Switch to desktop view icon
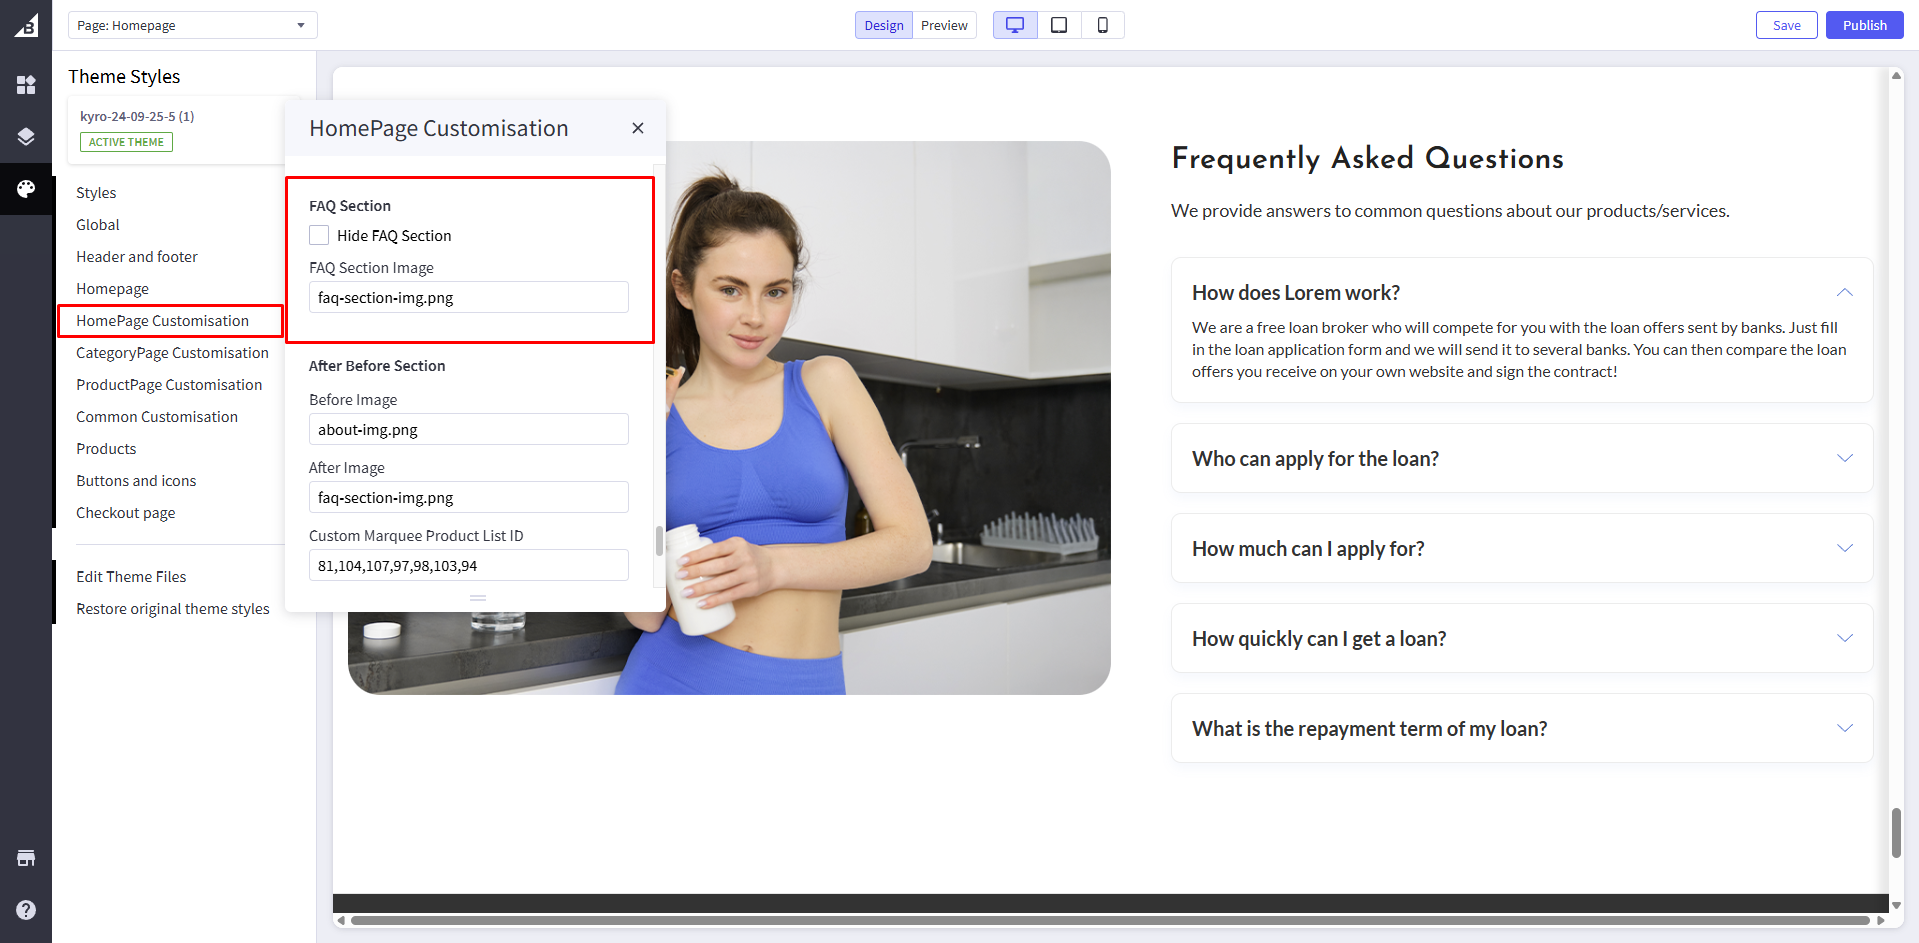 (x=1015, y=25)
